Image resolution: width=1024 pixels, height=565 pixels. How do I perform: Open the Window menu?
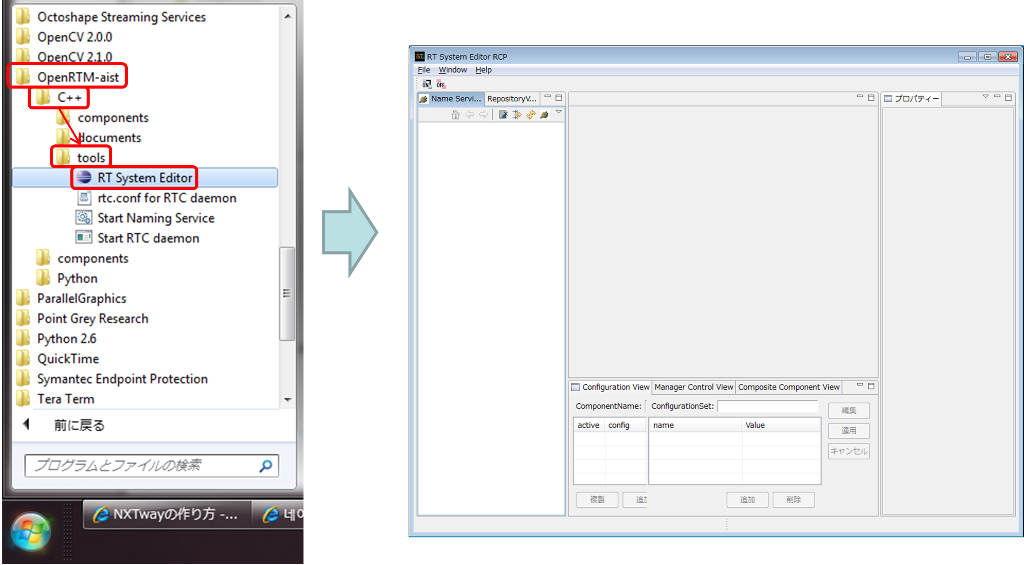pyautogui.click(x=453, y=70)
